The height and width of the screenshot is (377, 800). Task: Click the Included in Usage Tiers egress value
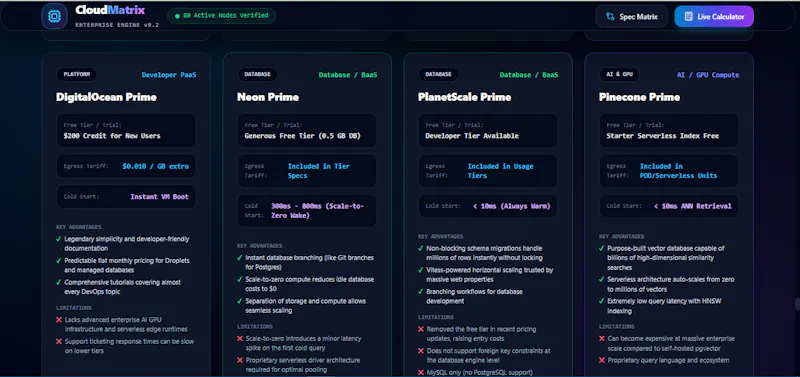click(501, 171)
